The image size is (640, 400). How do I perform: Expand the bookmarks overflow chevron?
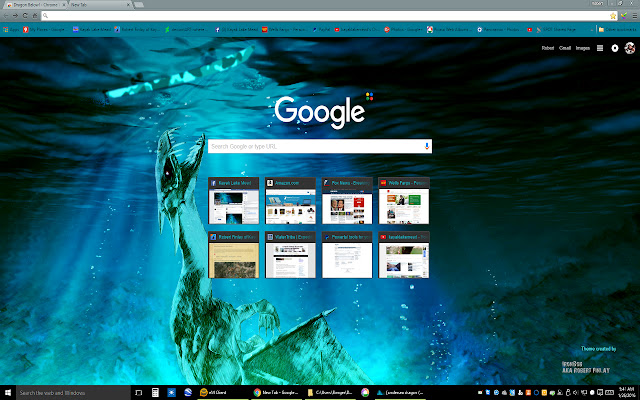click(592, 29)
